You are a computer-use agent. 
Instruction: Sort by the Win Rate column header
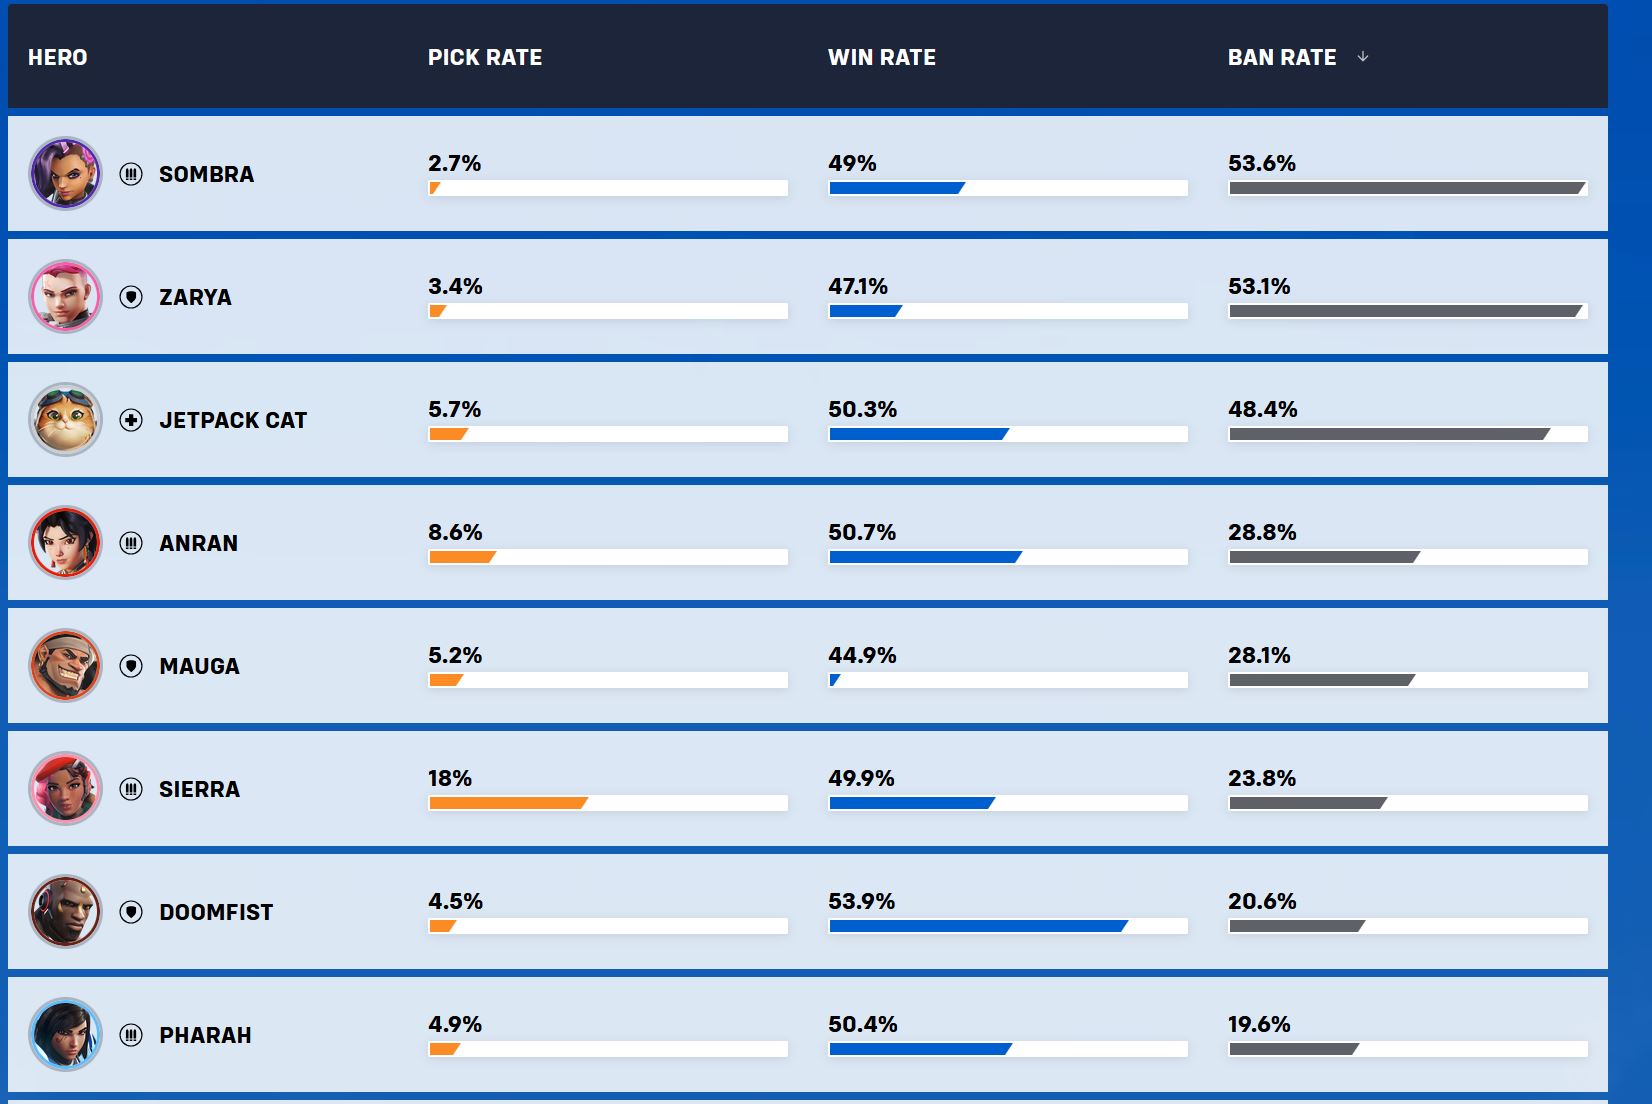(x=882, y=57)
